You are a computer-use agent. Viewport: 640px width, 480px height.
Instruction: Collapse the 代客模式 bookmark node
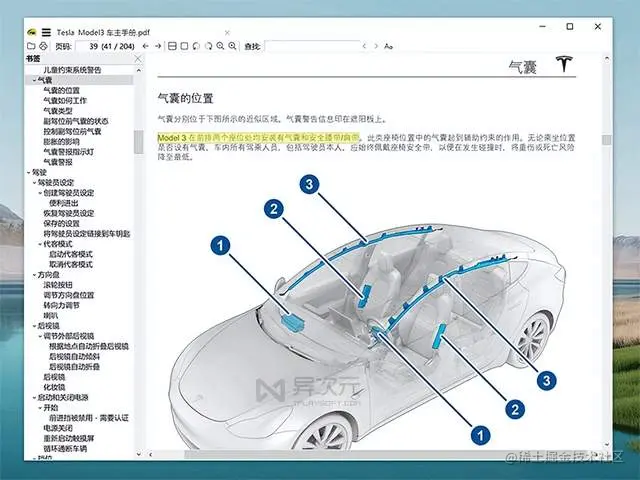pos(40,244)
